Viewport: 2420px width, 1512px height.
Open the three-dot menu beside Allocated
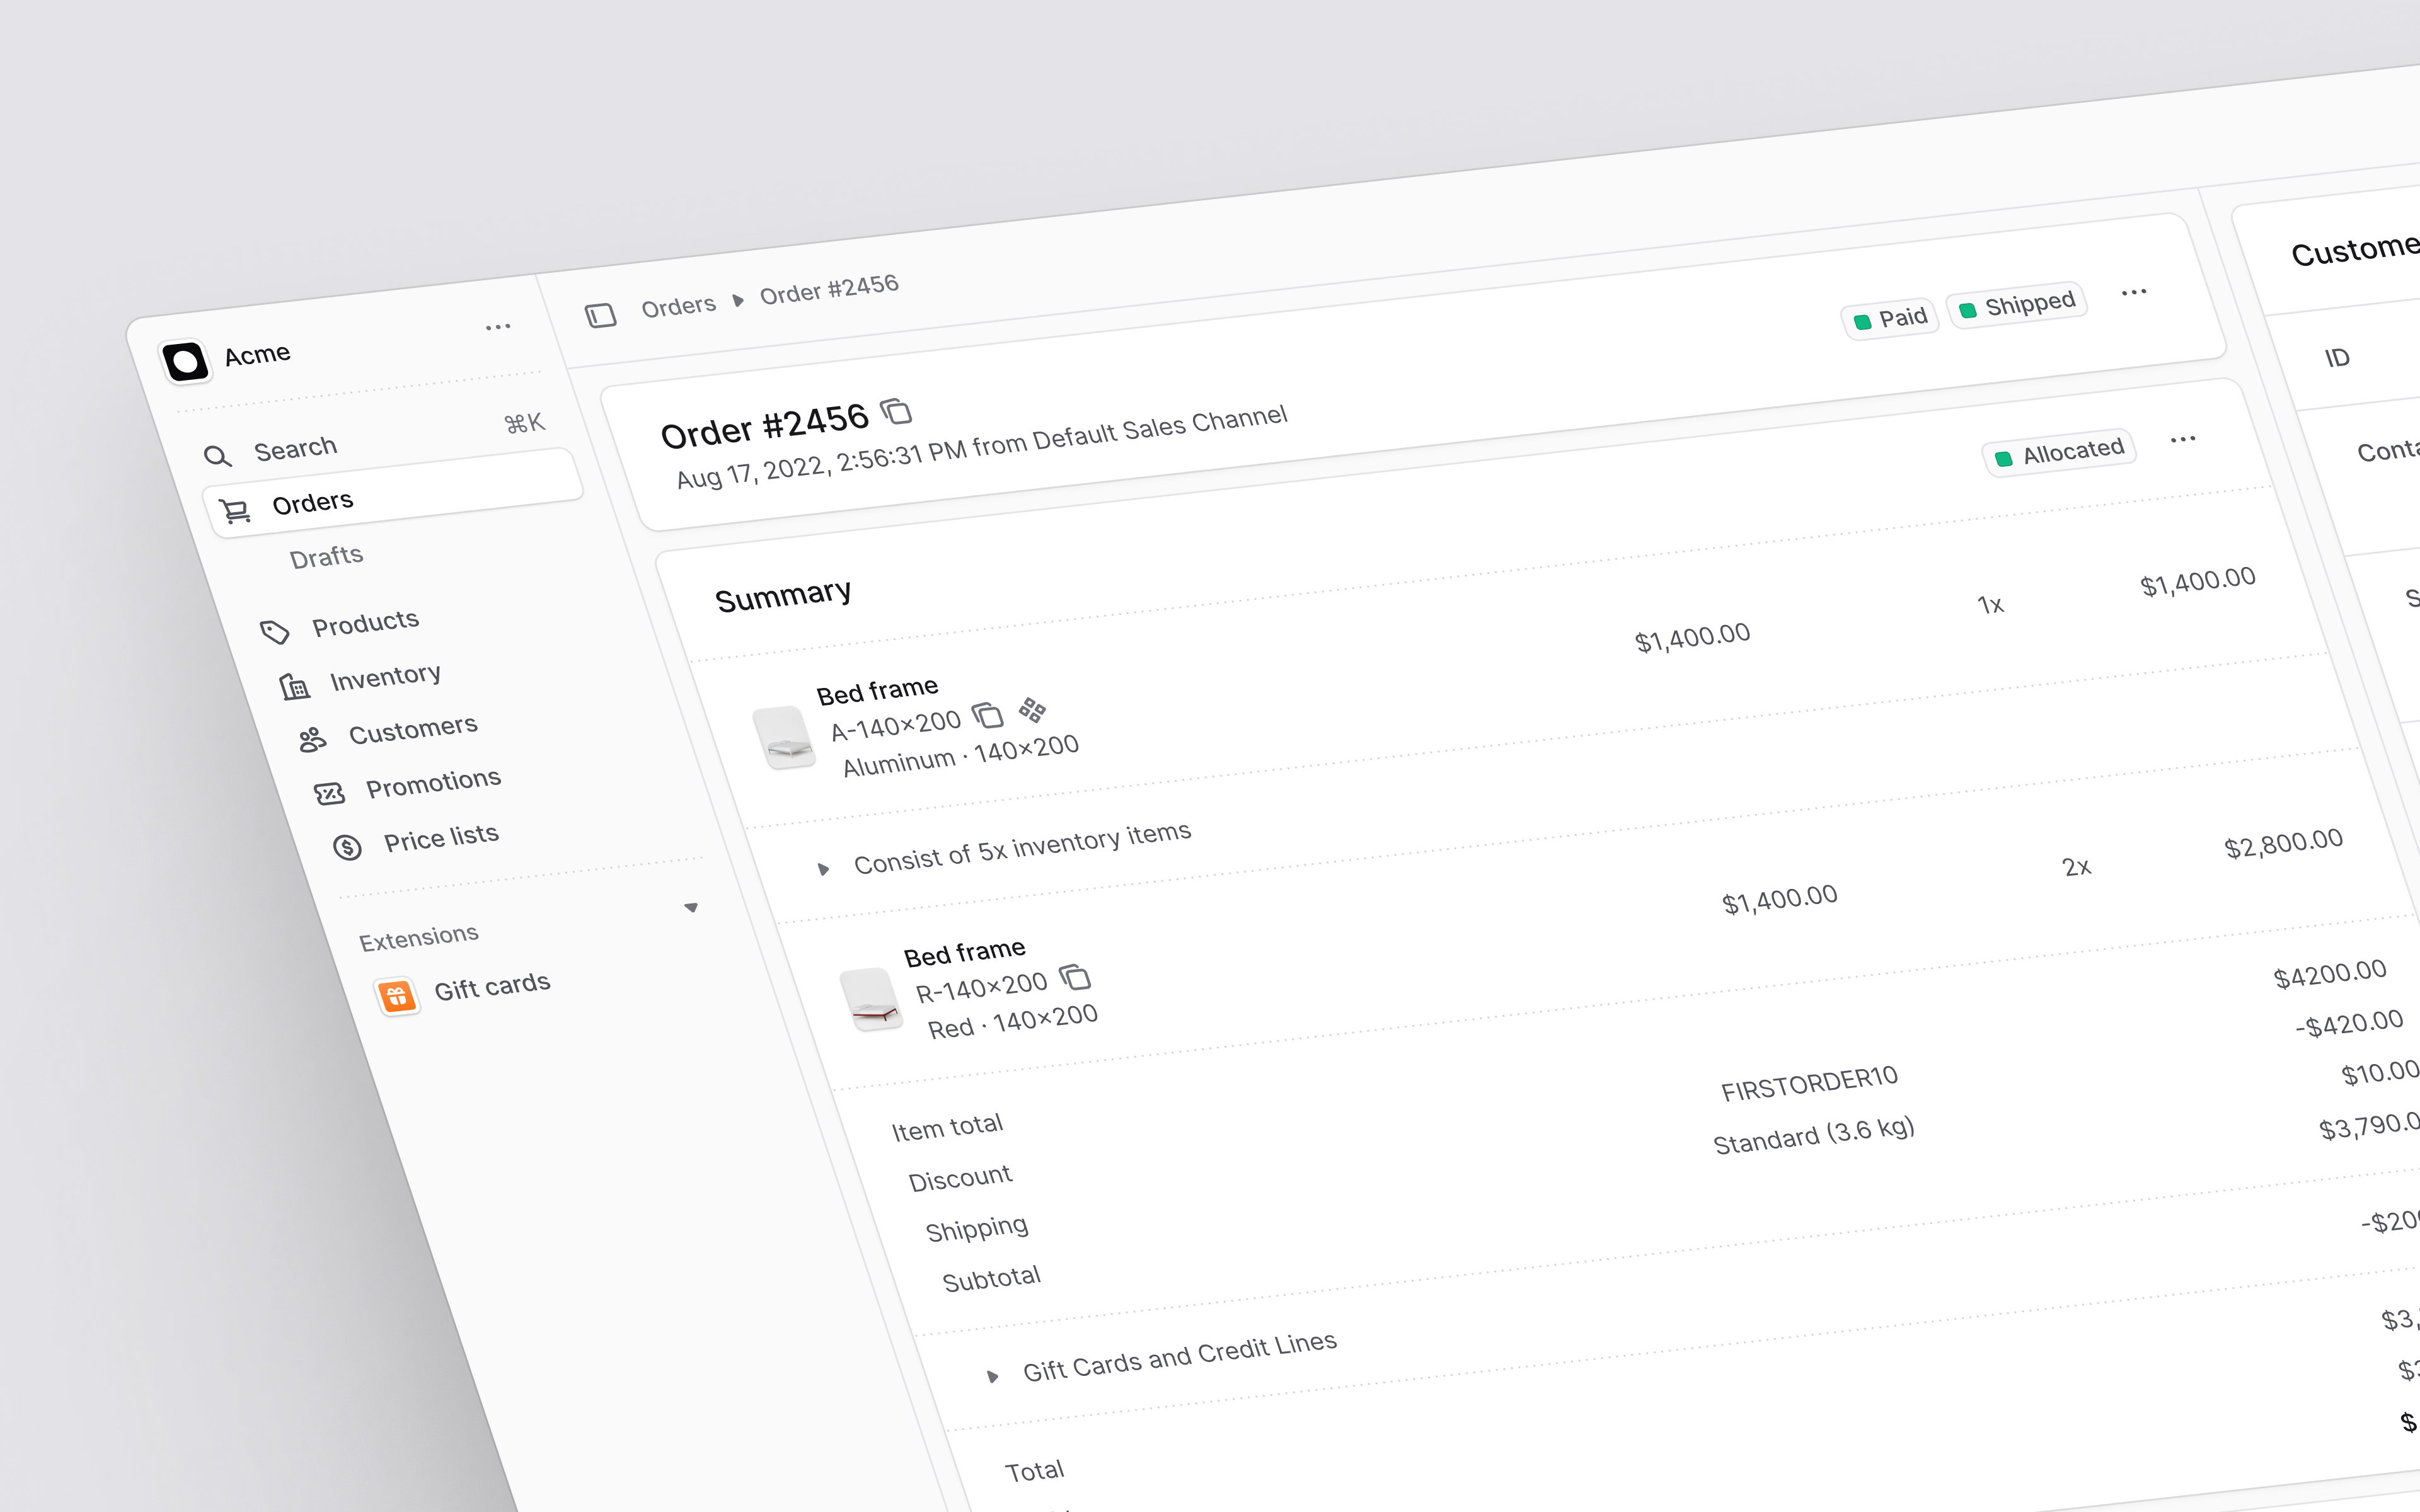click(2182, 440)
